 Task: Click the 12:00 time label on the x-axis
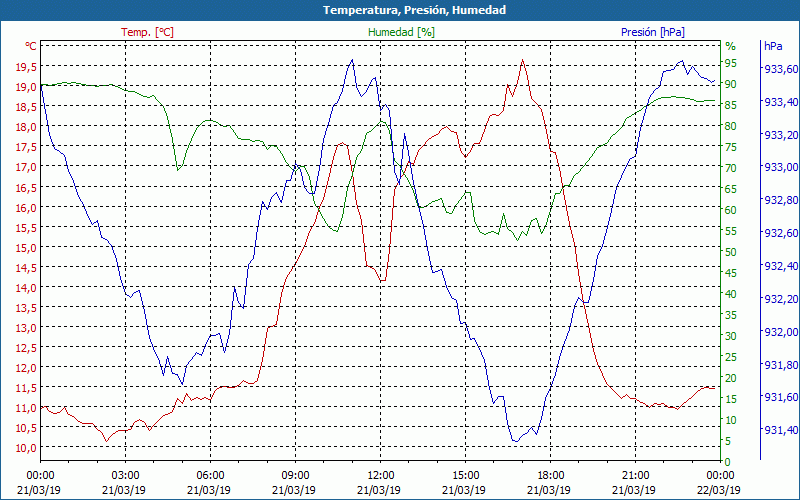pyautogui.click(x=381, y=475)
